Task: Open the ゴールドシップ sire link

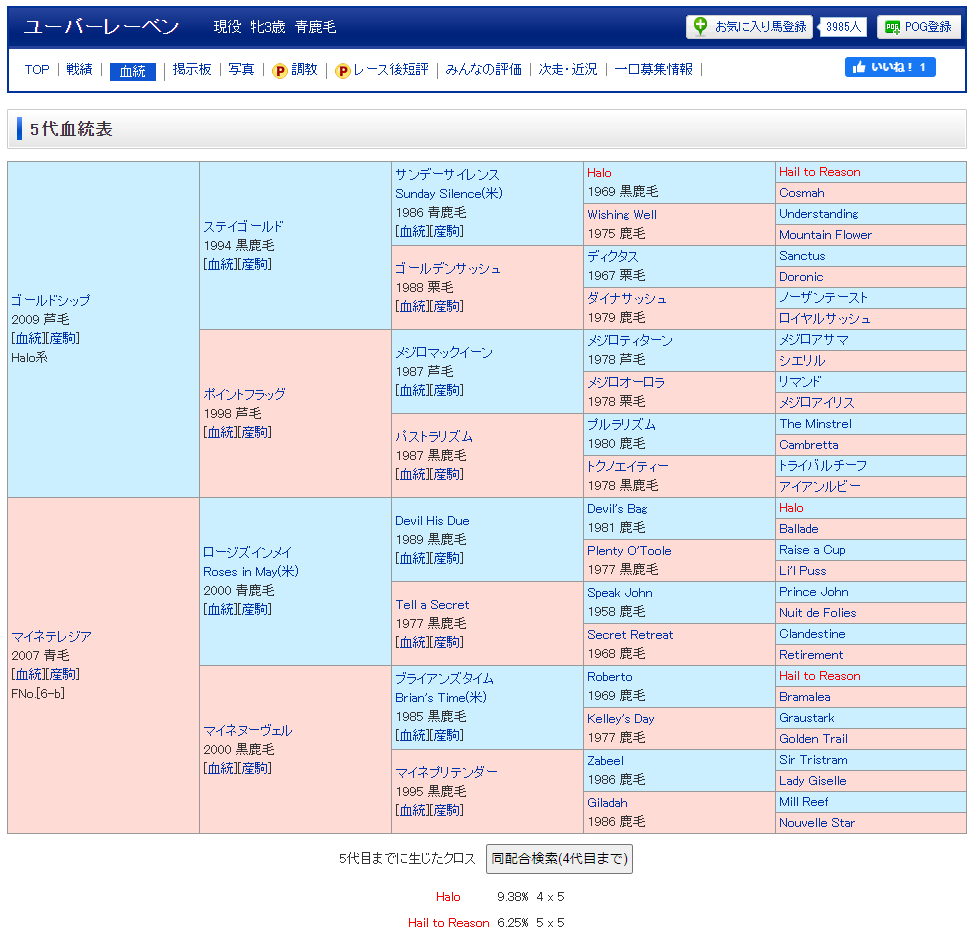Action: pyautogui.click(x=50, y=300)
